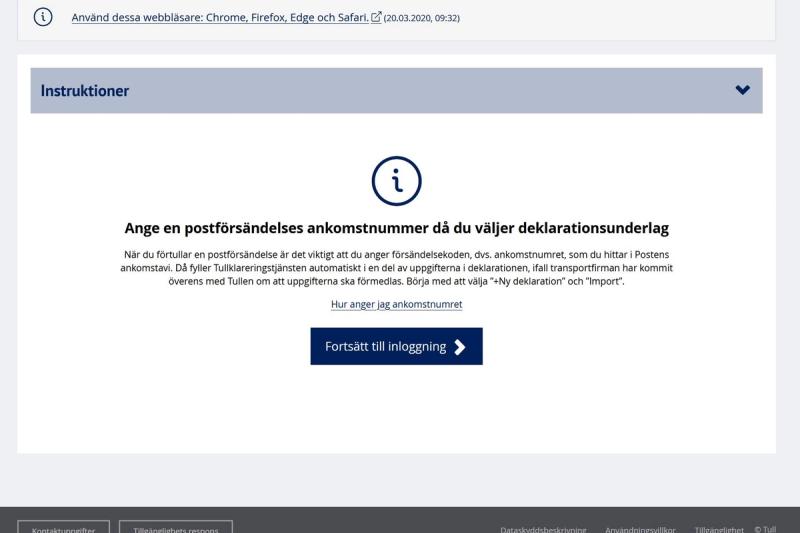Toggle the blue-grey Instruktioner accordion header bar
The height and width of the screenshot is (533, 800).
pyautogui.click(x=400, y=91)
